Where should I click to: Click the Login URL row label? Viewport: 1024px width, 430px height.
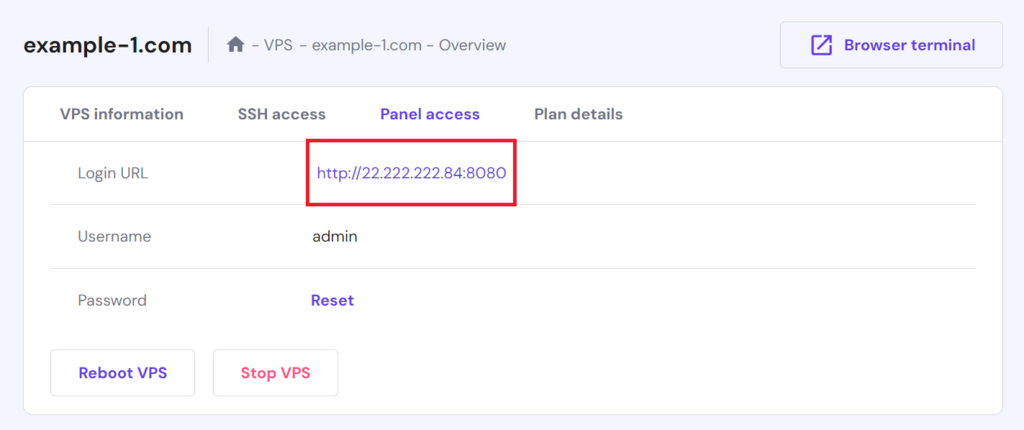113,173
